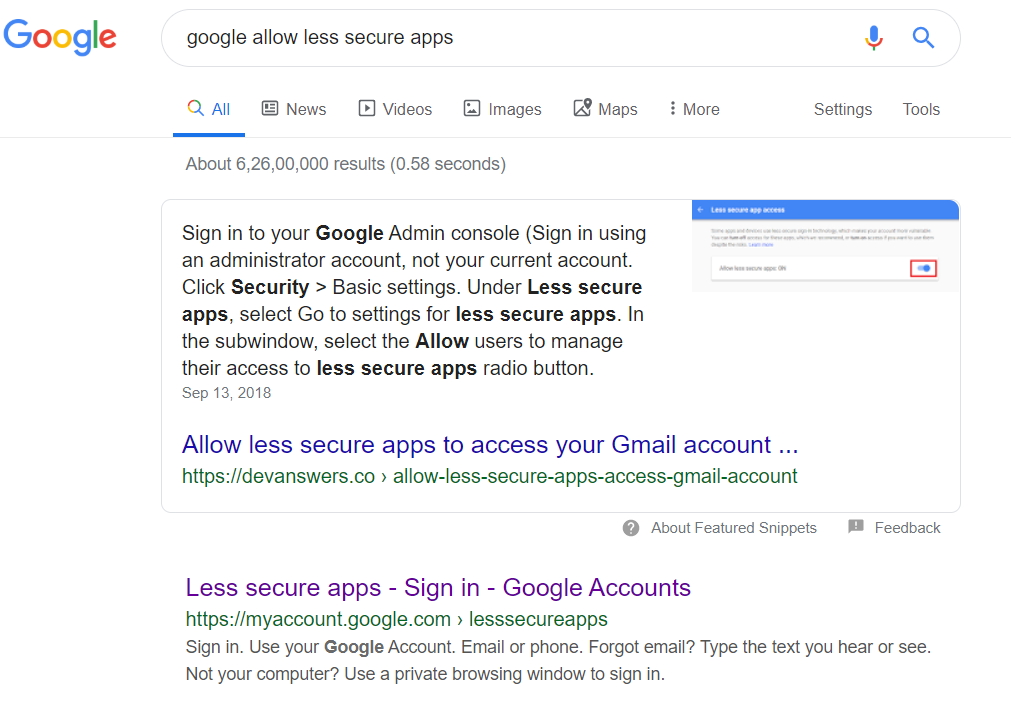Click the magnifying glass search button
This screenshot has height=703, width=1011.
(923, 38)
